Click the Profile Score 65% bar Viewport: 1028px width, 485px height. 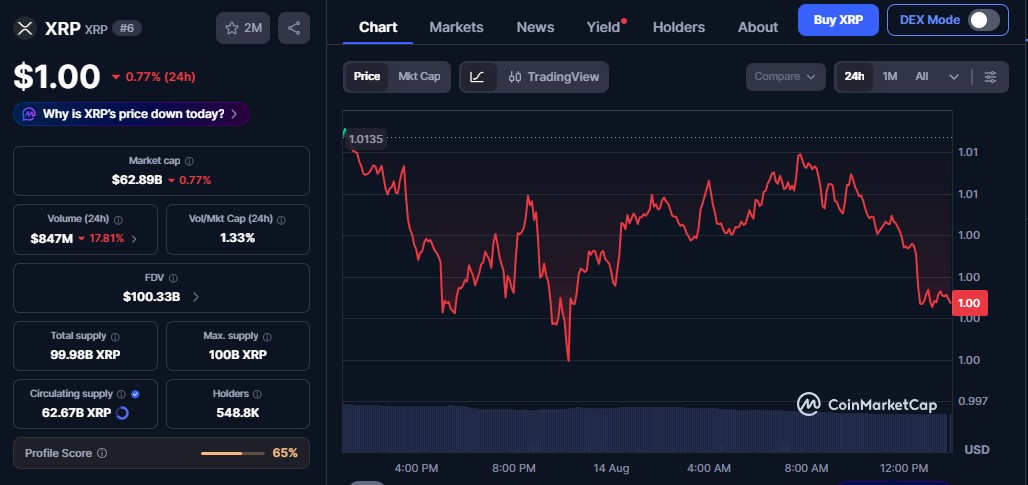[x=231, y=453]
